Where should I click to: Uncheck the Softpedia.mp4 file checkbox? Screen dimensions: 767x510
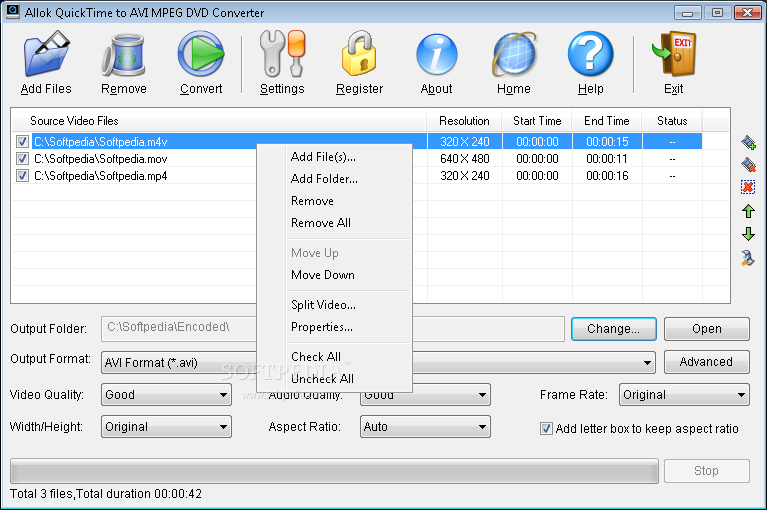22,176
